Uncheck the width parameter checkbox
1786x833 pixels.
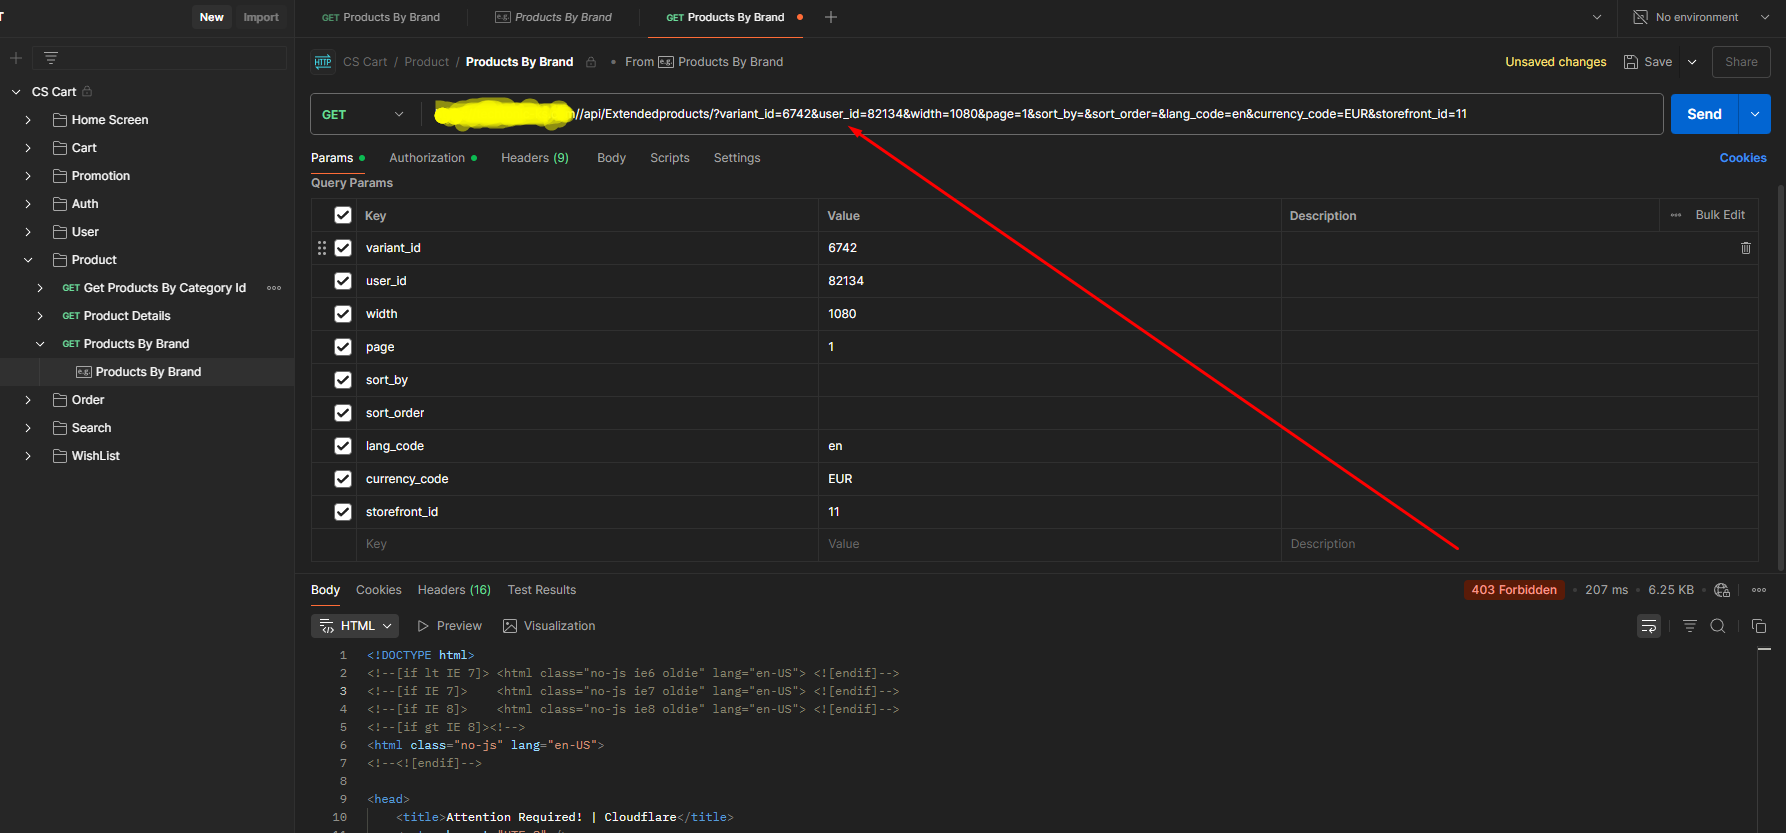(x=343, y=314)
